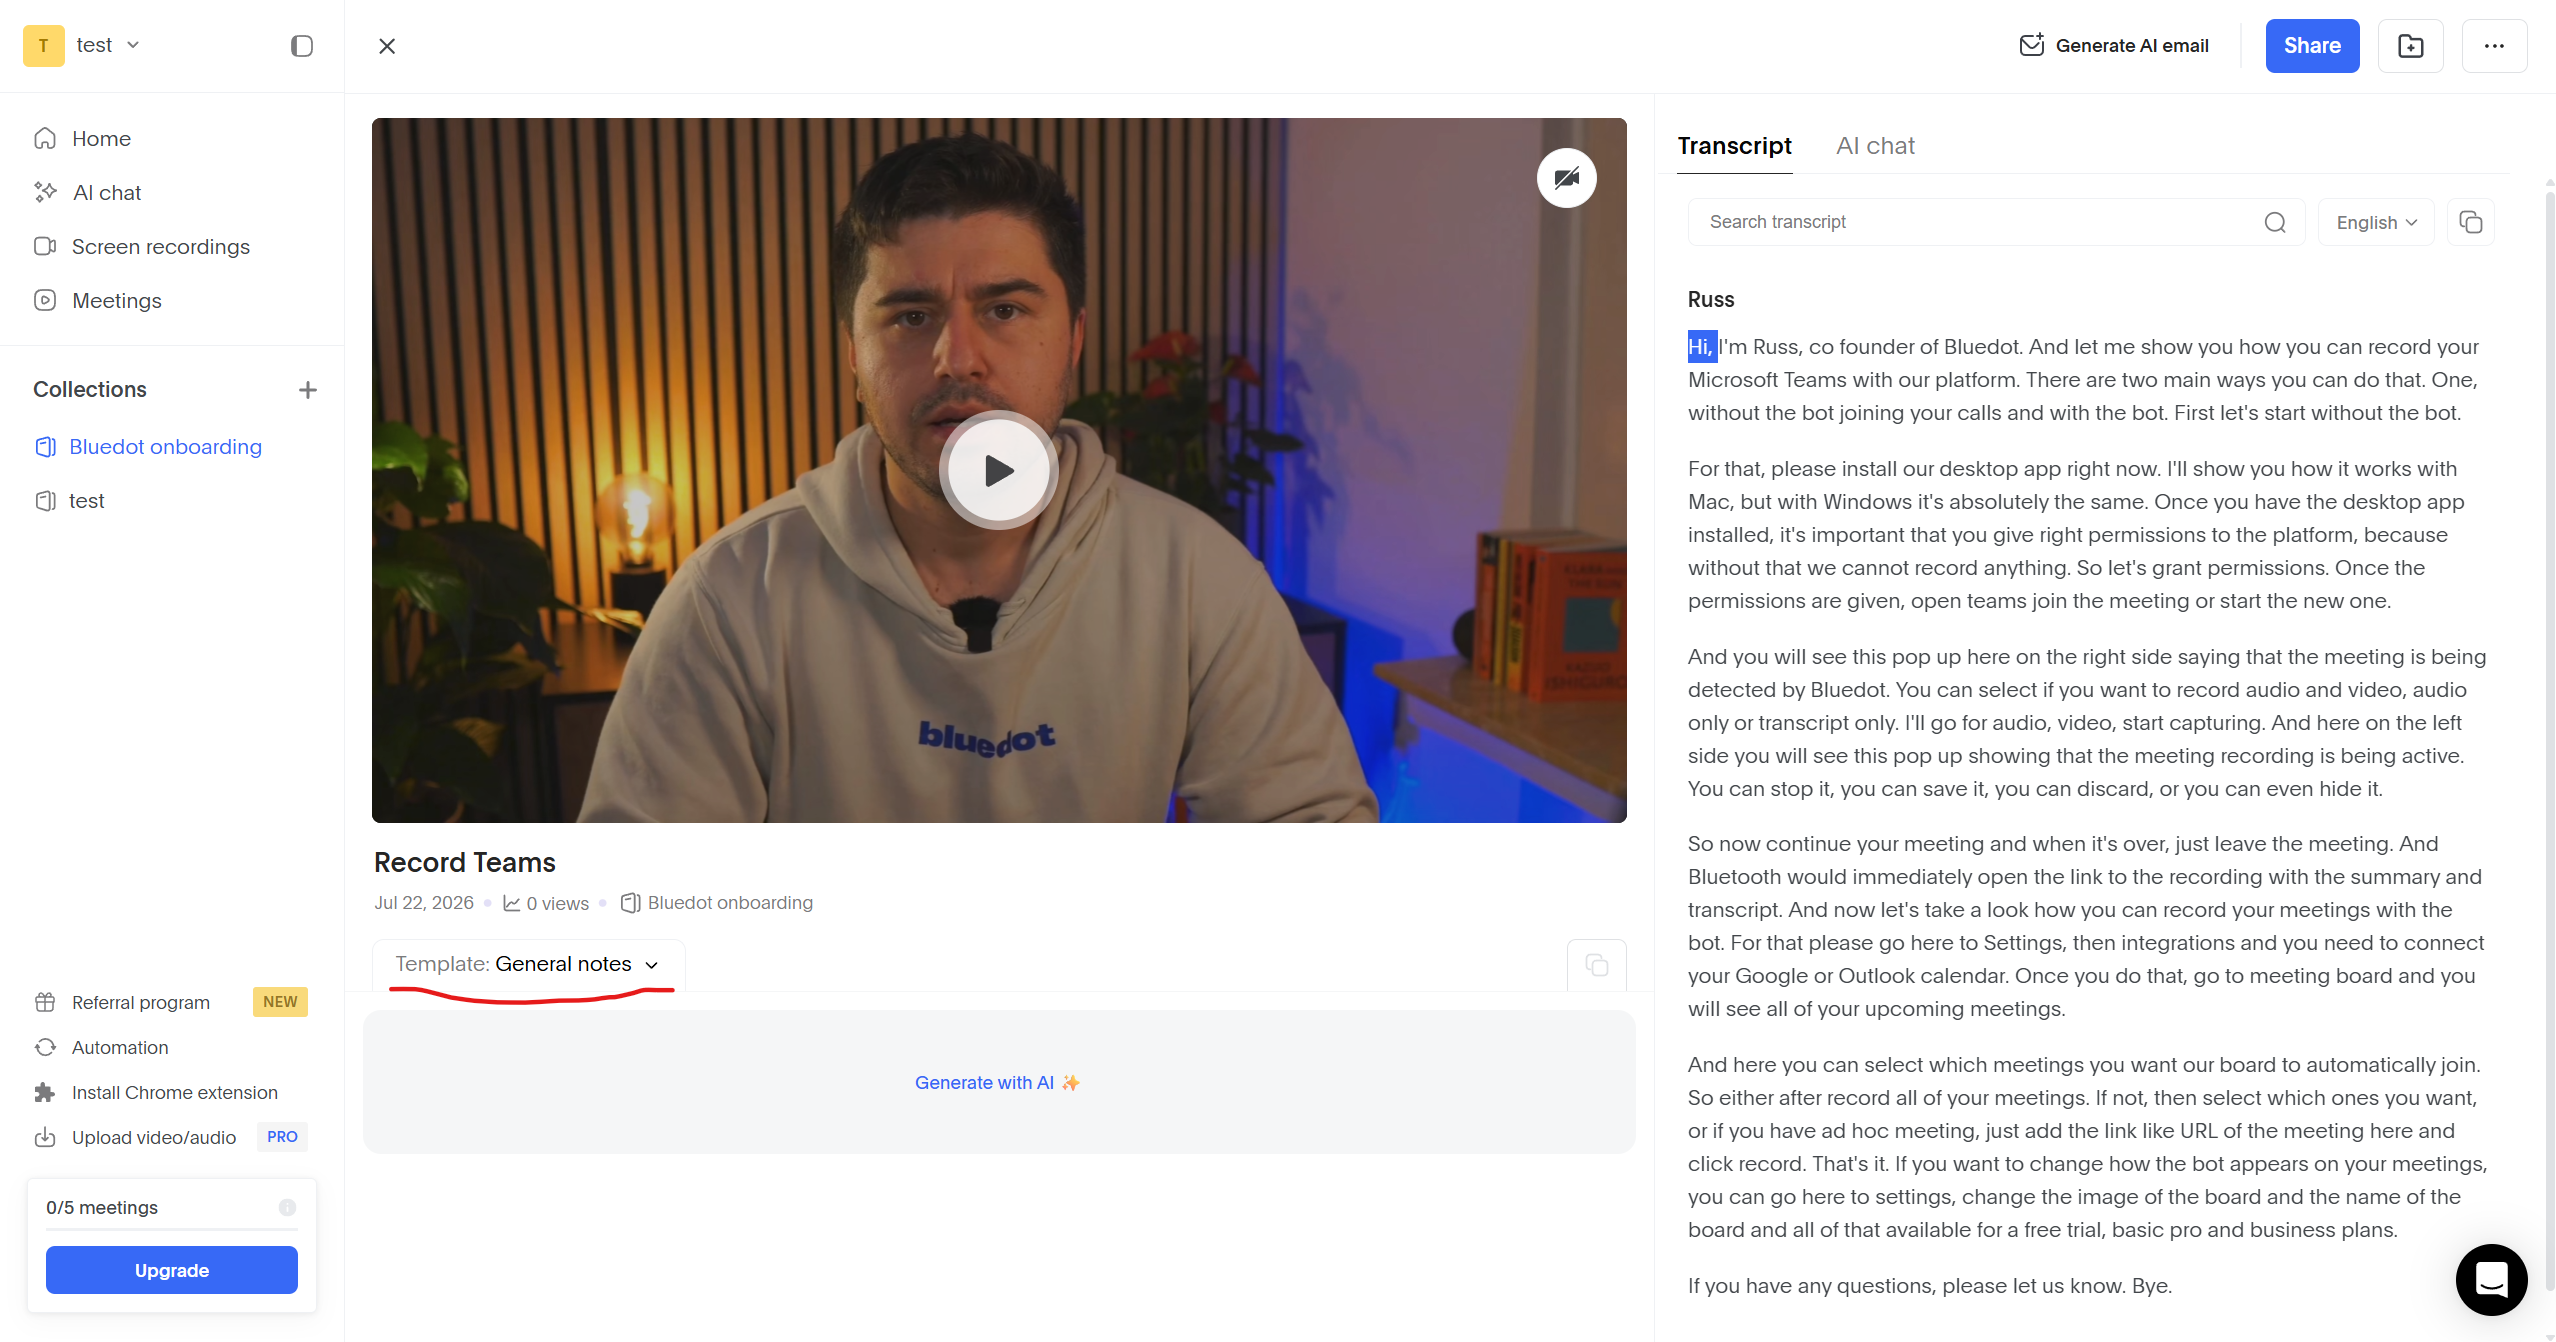2556x1342 pixels.
Task: Click the highlighted word "Hi," in transcript
Action: coord(1702,347)
